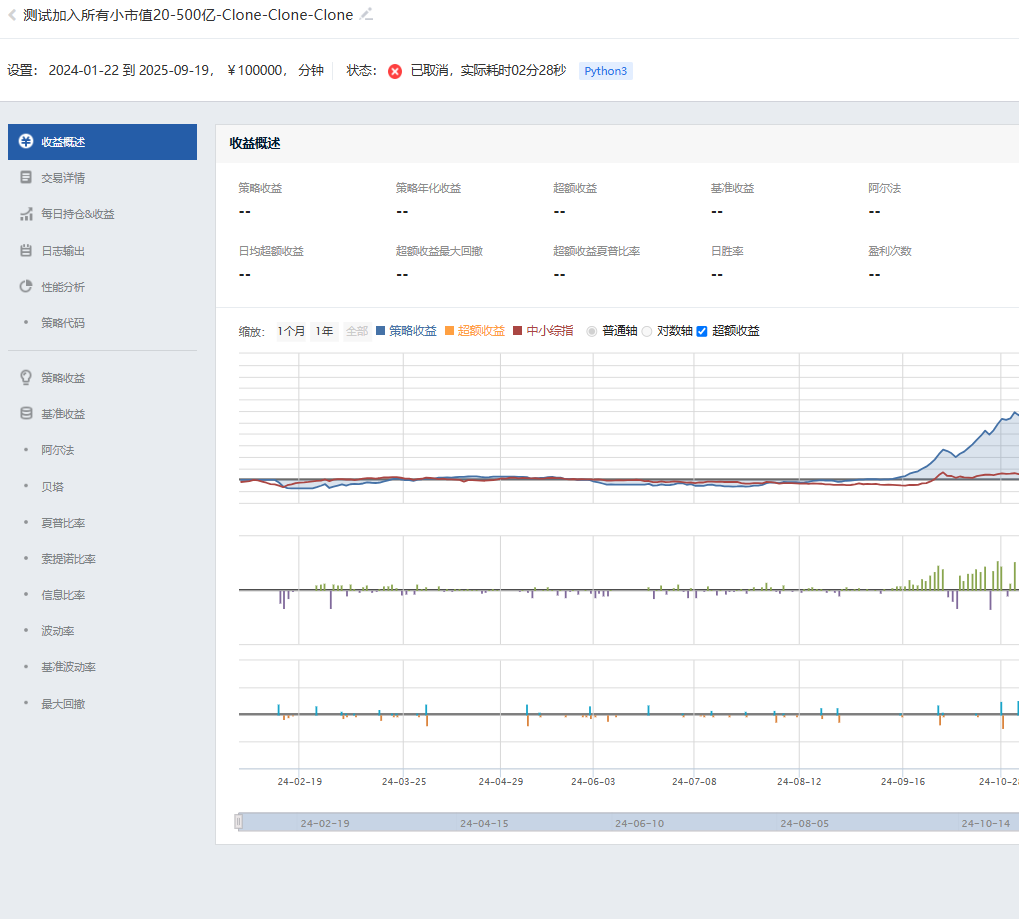This screenshot has width=1019, height=919.
Task: Click the 交易详情 list icon in sidebar
Action: (x=26, y=178)
